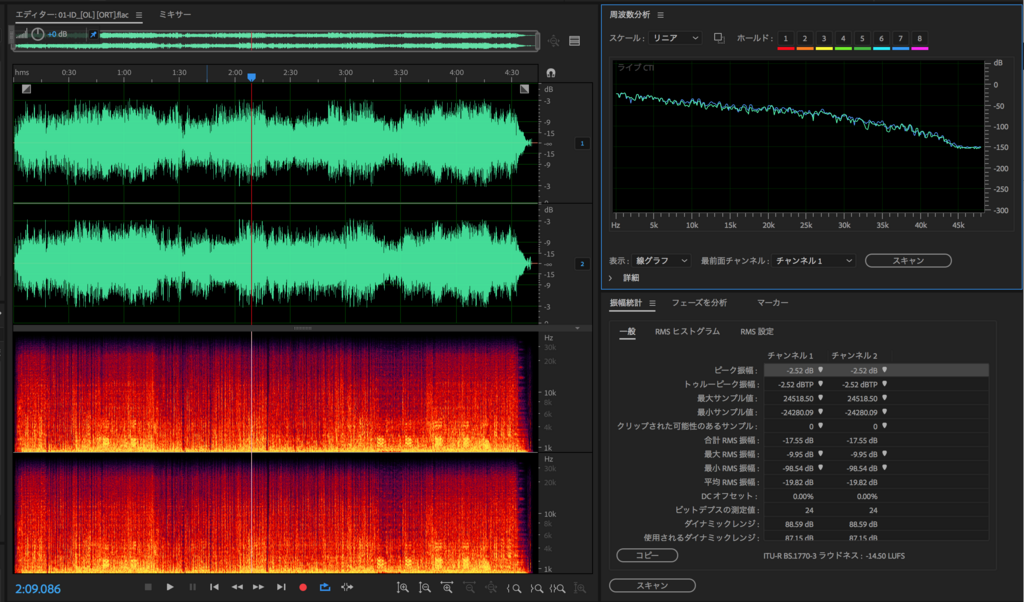
Task: Open the スケール dropdown set to リニア
Action: 675,39
